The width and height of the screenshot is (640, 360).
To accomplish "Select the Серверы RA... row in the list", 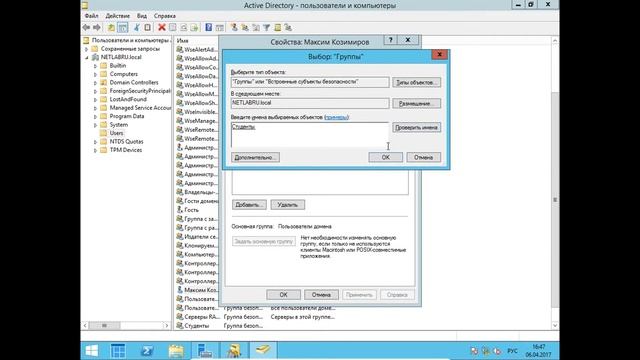I will (x=198, y=317).
